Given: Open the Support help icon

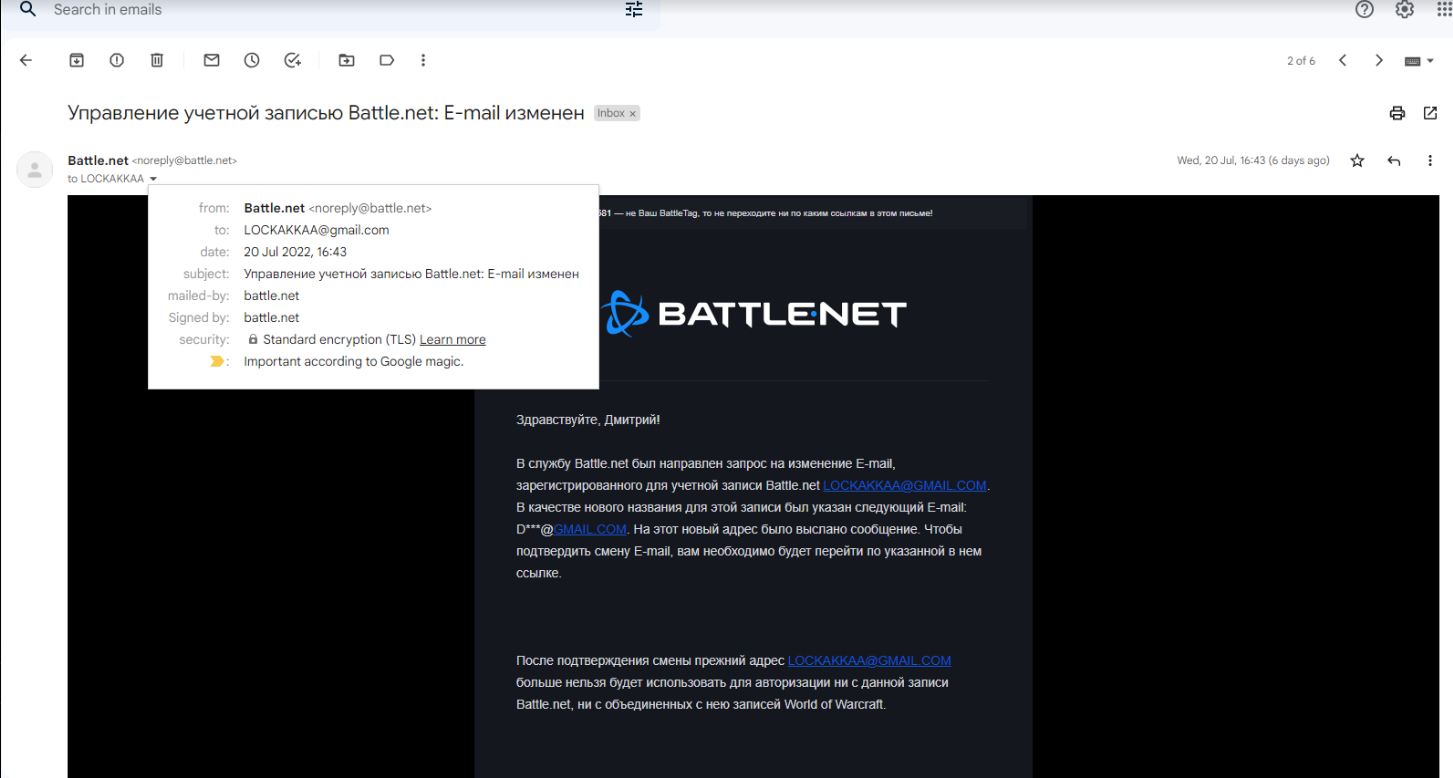Looking at the screenshot, I should [x=1364, y=9].
